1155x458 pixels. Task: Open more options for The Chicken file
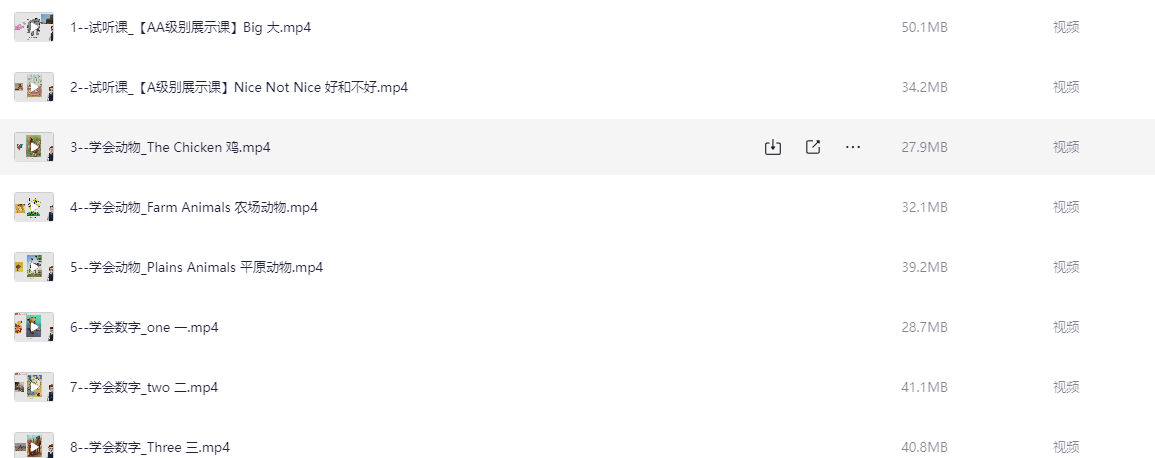tap(853, 147)
